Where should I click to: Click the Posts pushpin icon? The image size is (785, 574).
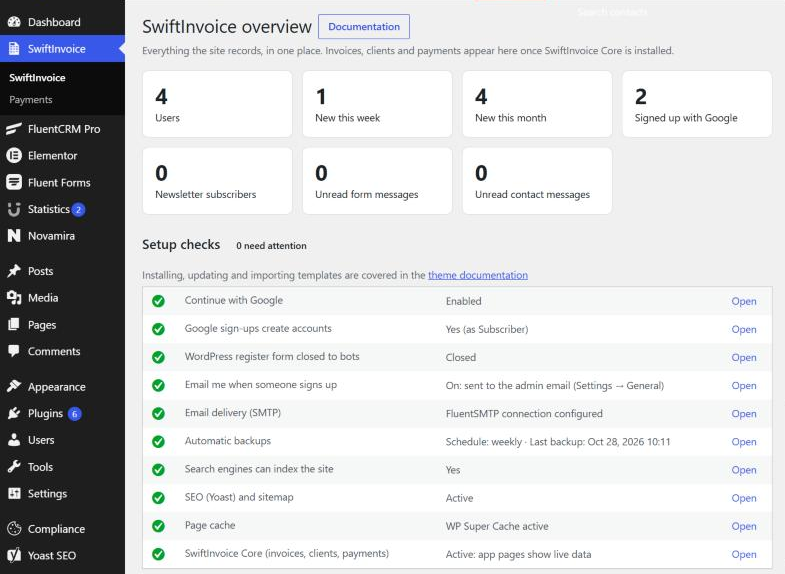tap(14, 271)
